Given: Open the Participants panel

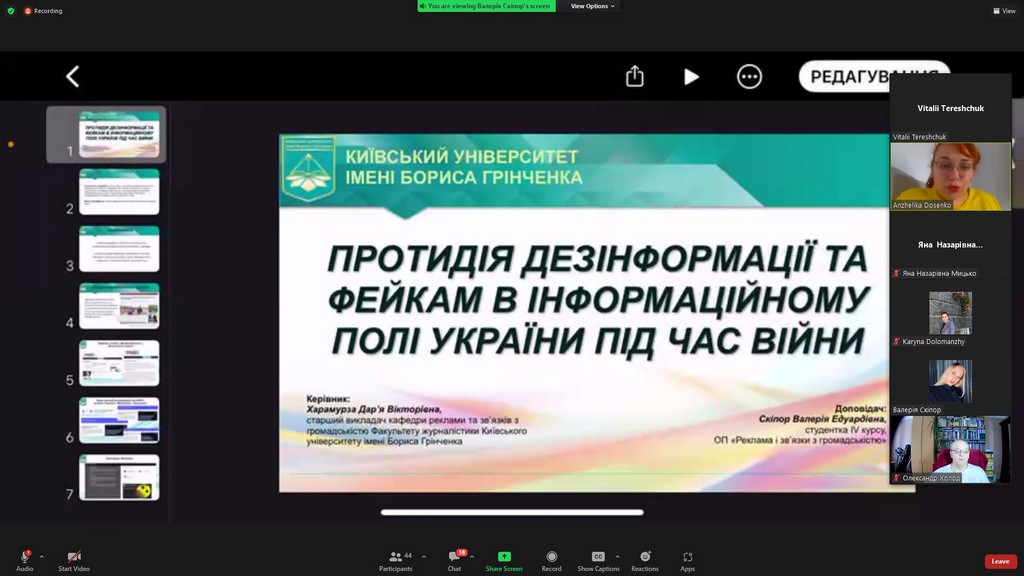Looking at the screenshot, I should pos(396,557).
